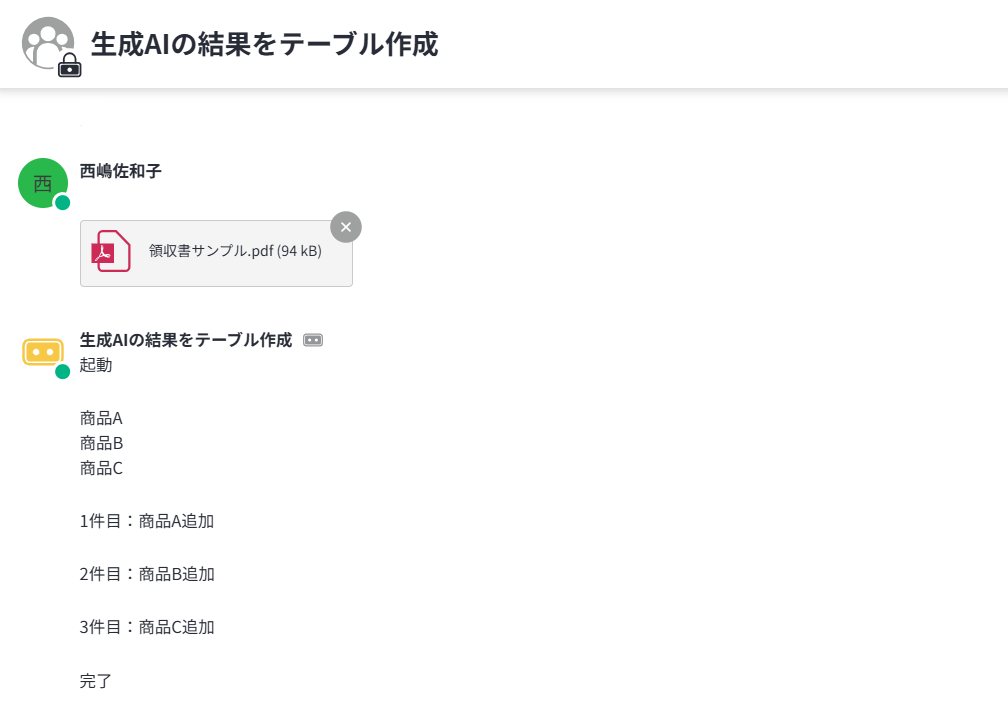
Task: Click the bot's green online status dot
Action: pyautogui.click(x=62, y=372)
